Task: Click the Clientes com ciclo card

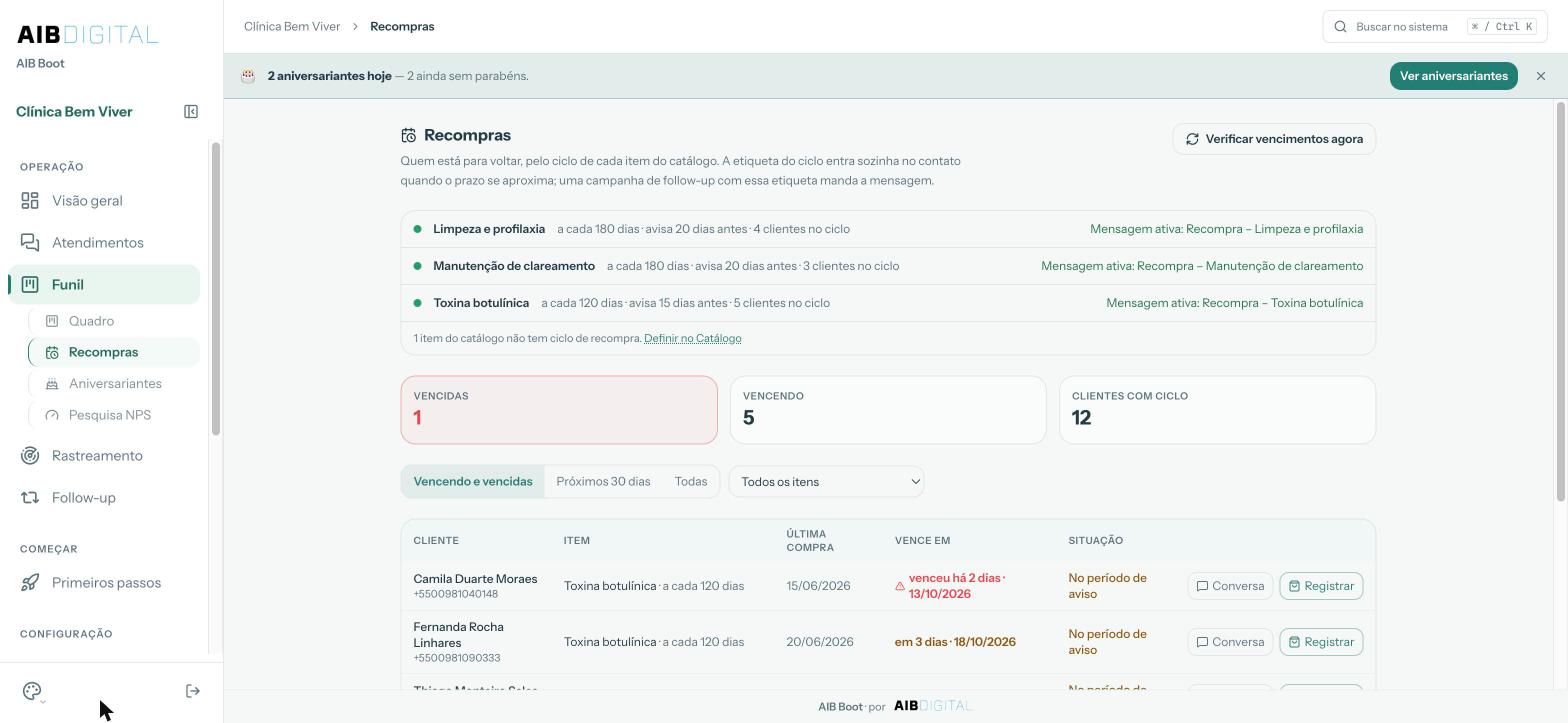Action: coord(1217,410)
